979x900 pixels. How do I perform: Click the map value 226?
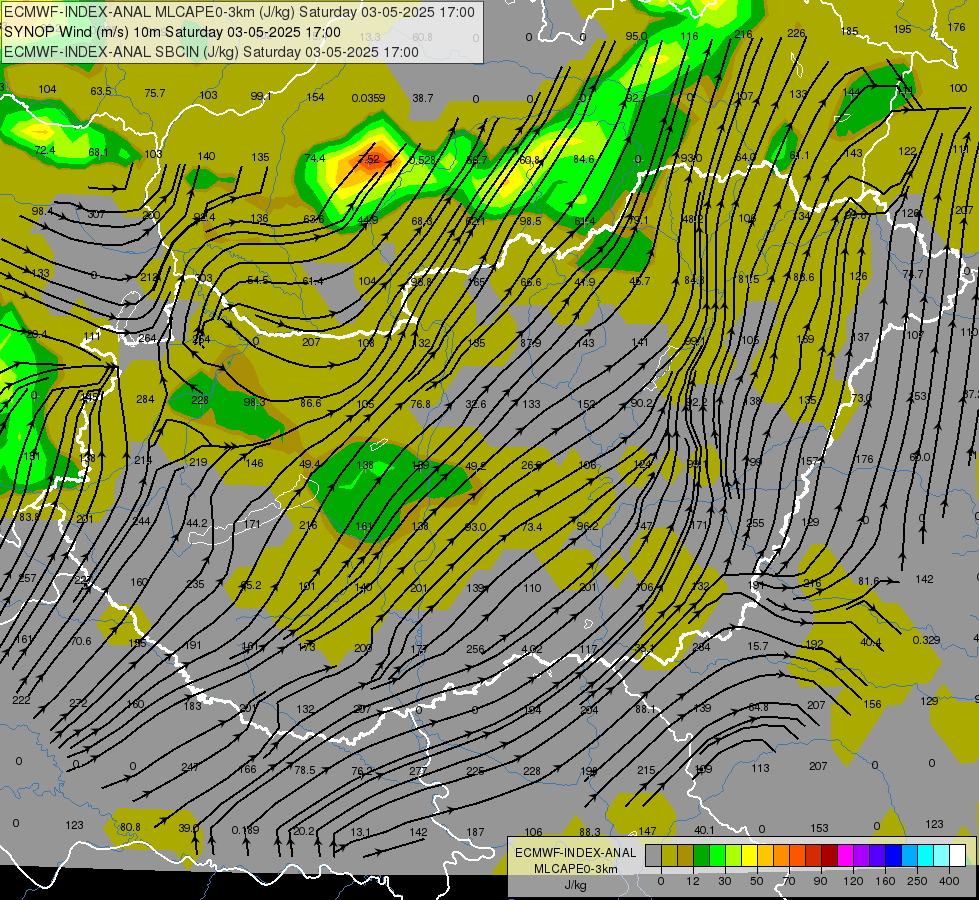point(796,33)
